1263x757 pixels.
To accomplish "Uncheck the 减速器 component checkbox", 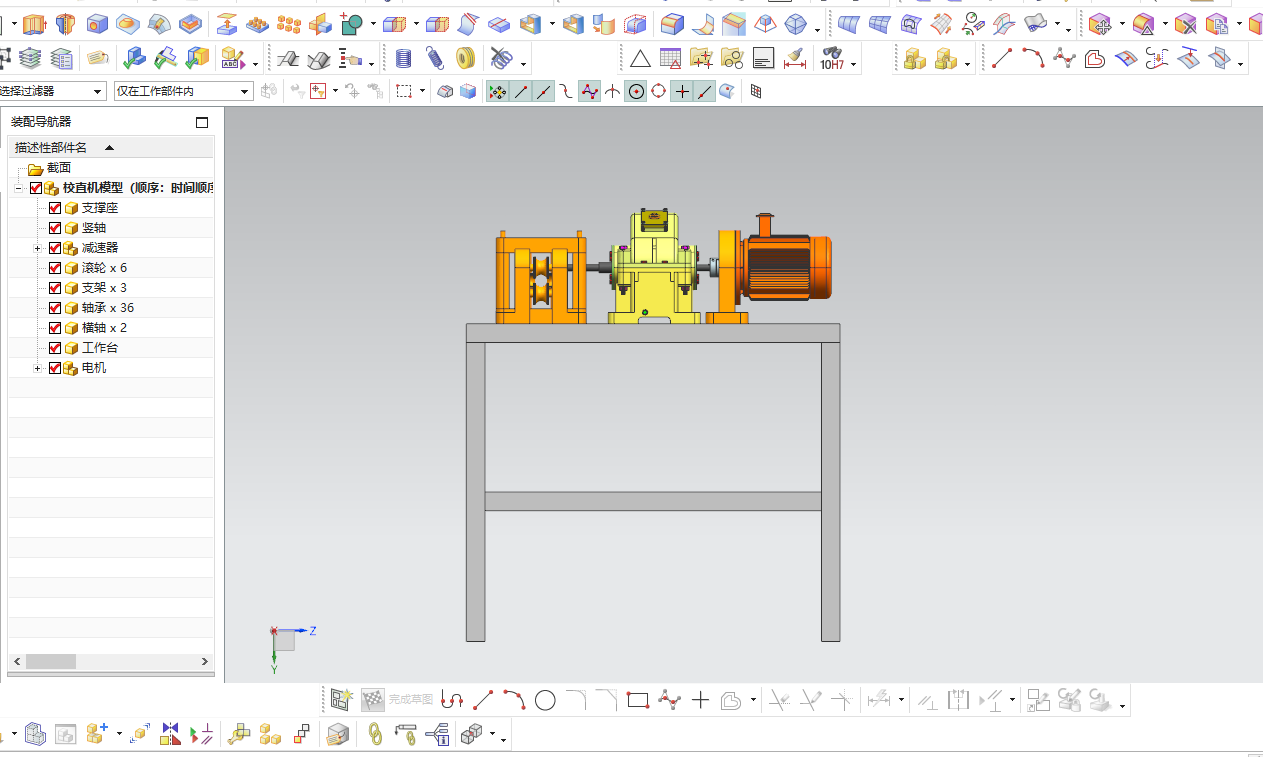I will click(55, 248).
